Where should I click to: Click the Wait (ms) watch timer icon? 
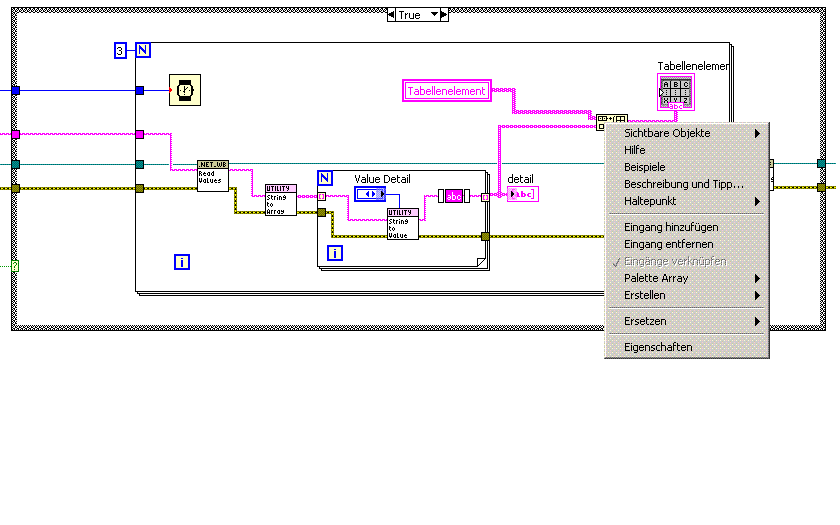point(185,90)
